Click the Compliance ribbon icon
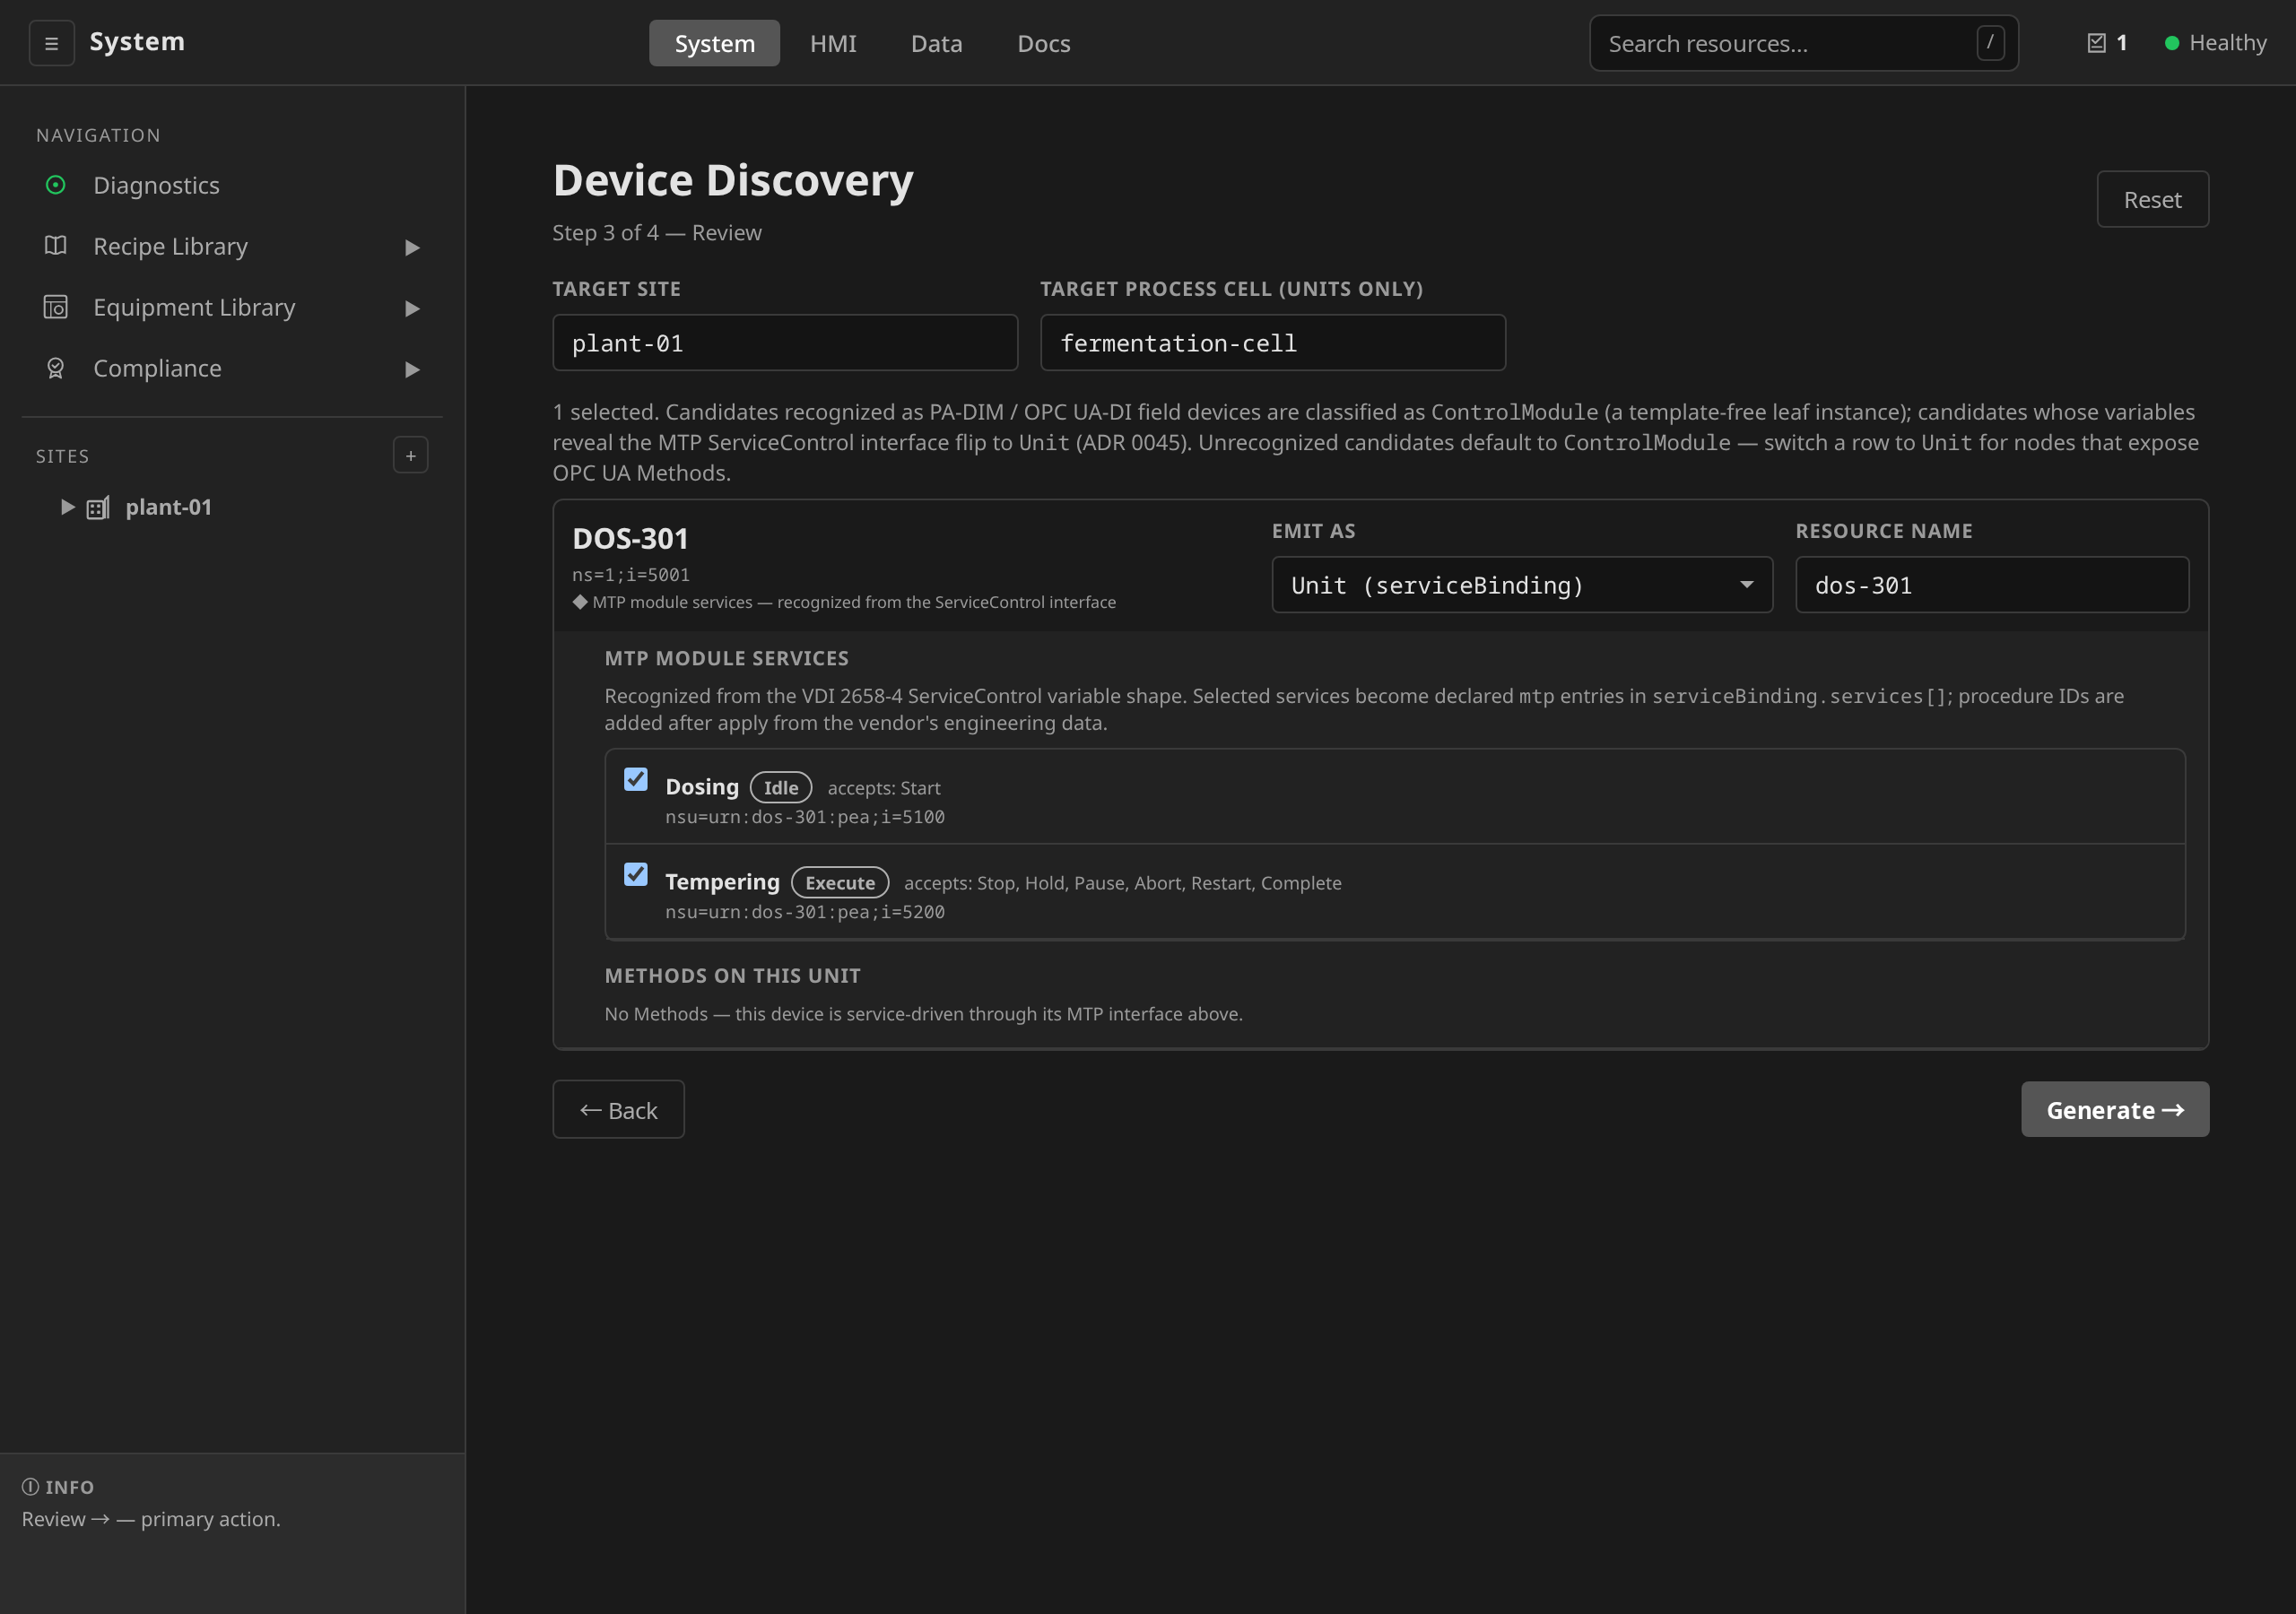Image resolution: width=2296 pixels, height=1614 pixels. [56, 368]
